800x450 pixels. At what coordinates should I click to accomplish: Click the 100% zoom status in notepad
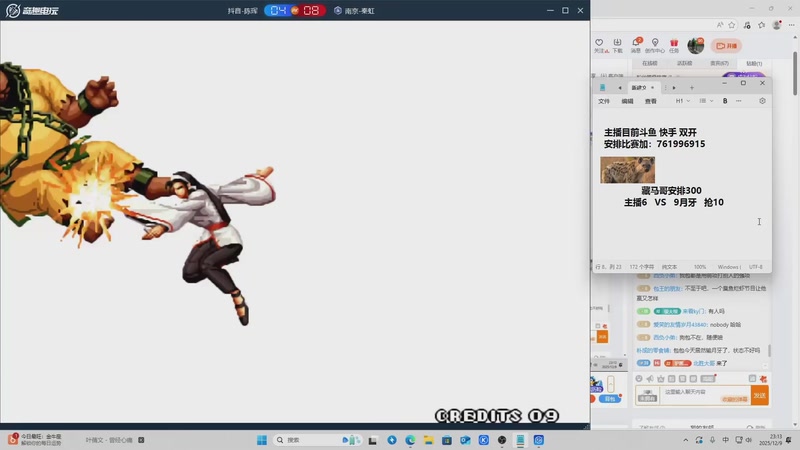click(700, 267)
